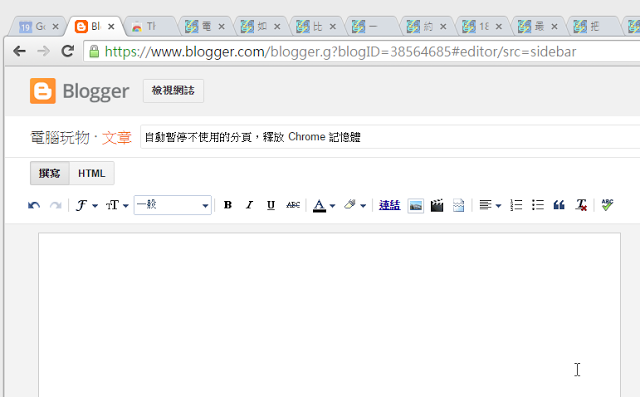Close the Google Calendar browser tab
This screenshot has height=397, width=640.
pos(56,27)
